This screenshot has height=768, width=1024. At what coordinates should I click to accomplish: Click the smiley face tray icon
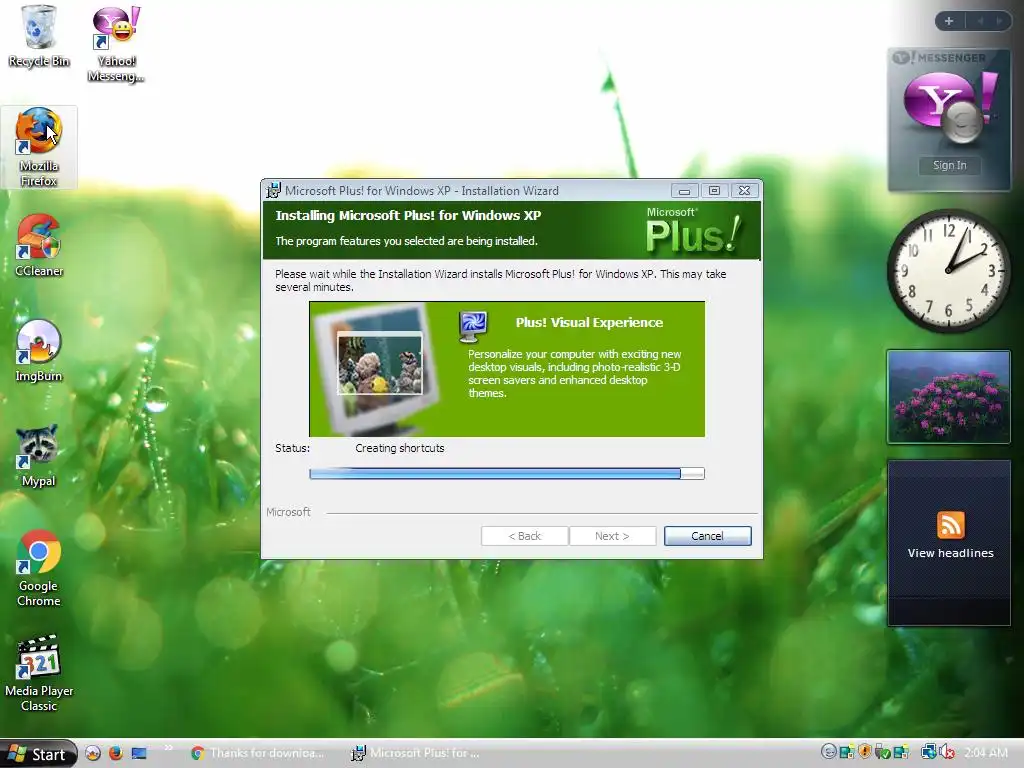(828, 752)
